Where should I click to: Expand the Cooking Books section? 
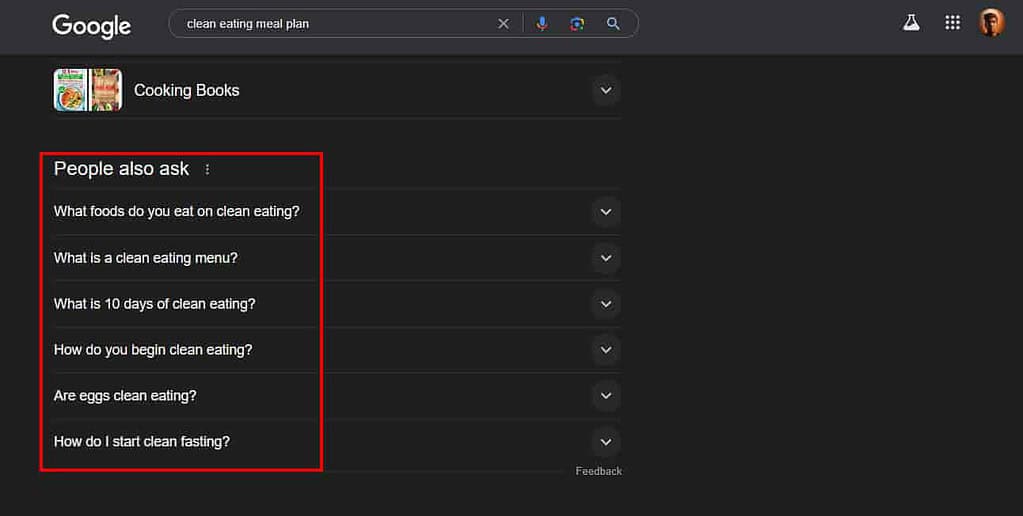tap(605, 90)
